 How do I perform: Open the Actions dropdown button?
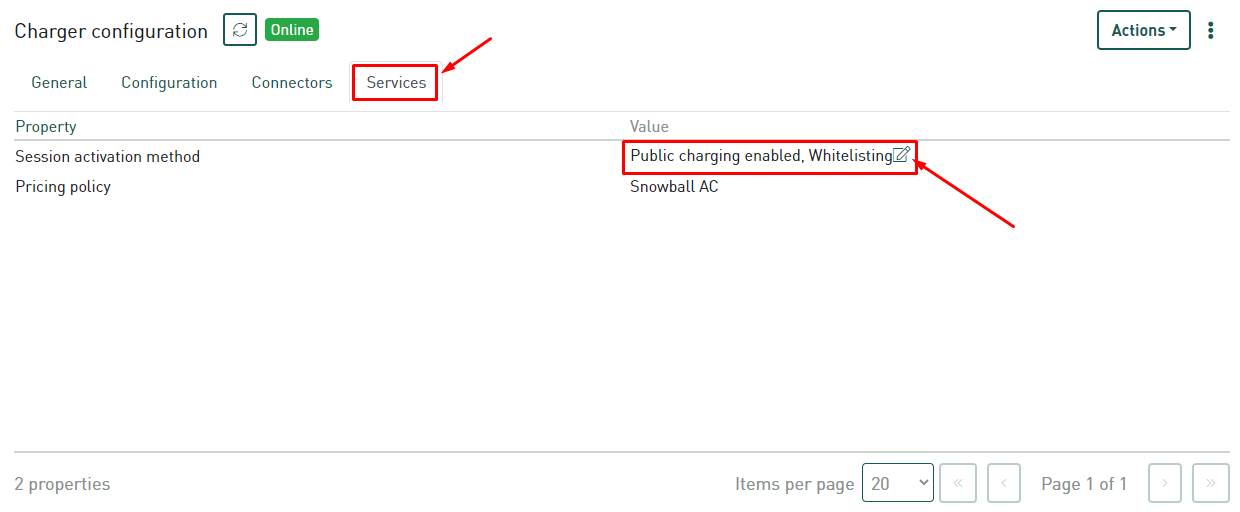[x=1144, y=30]
